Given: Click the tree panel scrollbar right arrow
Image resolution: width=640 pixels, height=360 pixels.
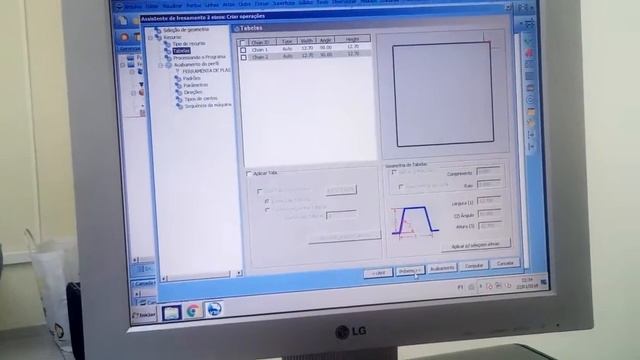Looking at the screenshot, I should coord(239,273).
